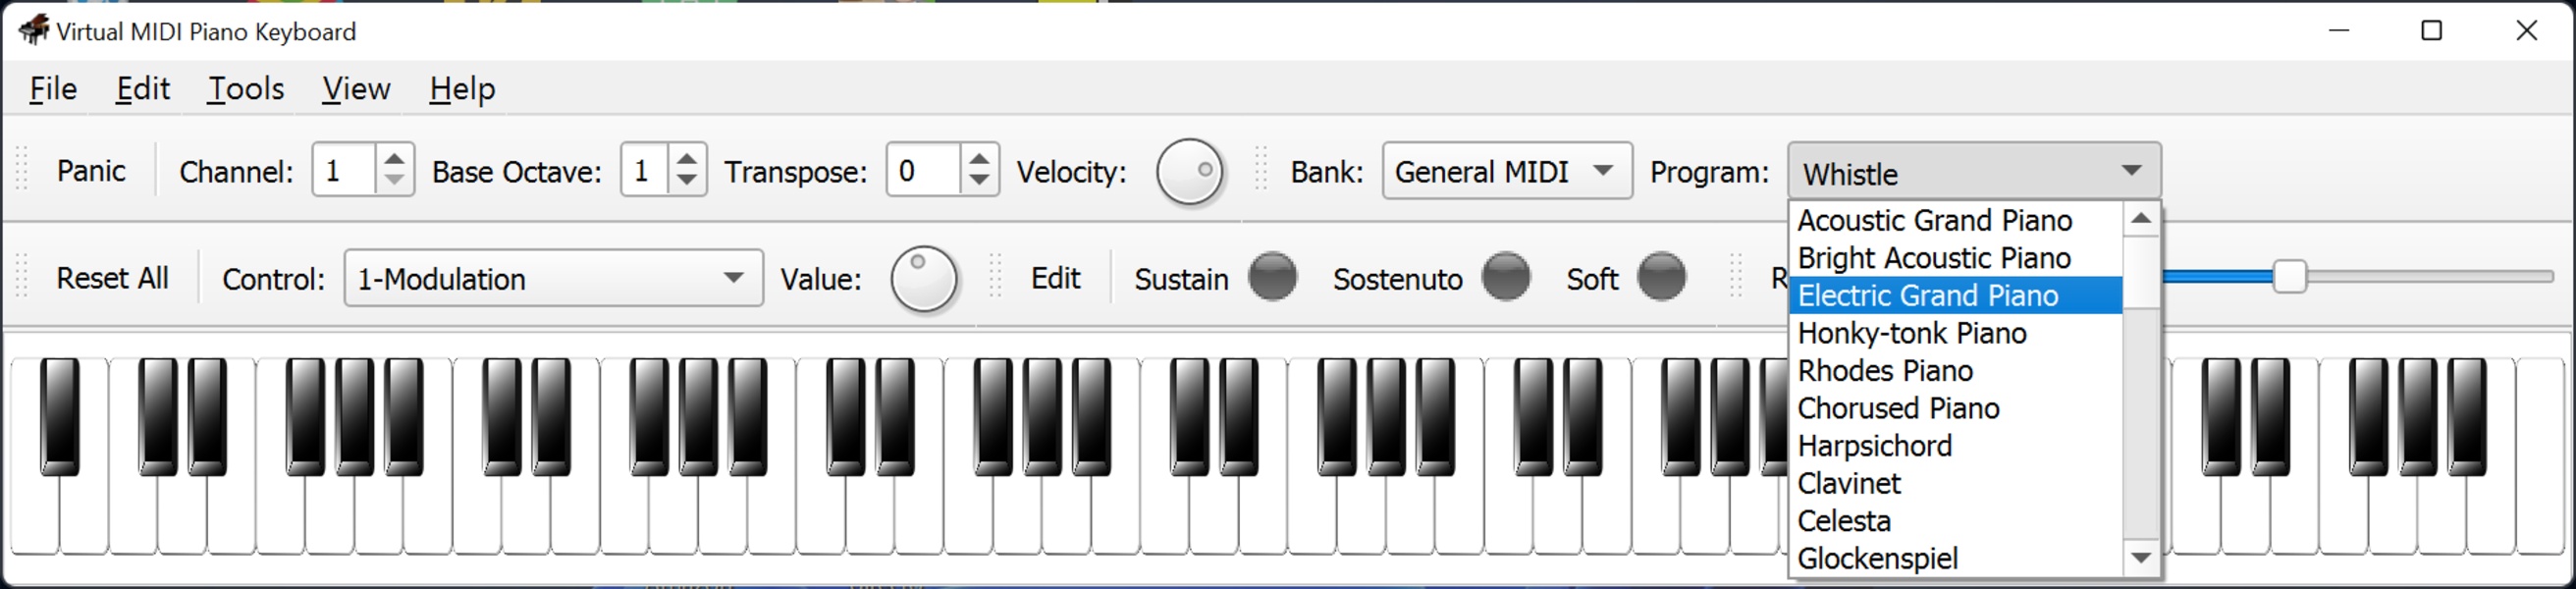
Task: Collapse the Program Whistle dropdown
Action: click(1974, 172)
